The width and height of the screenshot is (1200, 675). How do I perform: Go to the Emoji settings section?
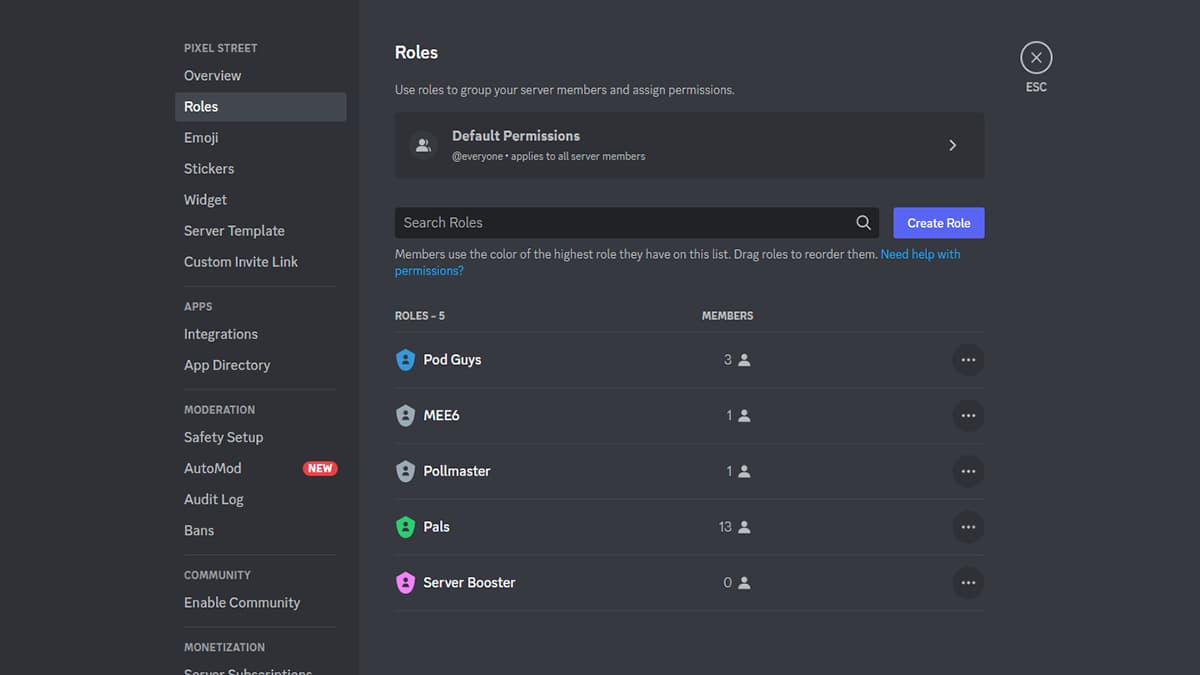[201, 138]
